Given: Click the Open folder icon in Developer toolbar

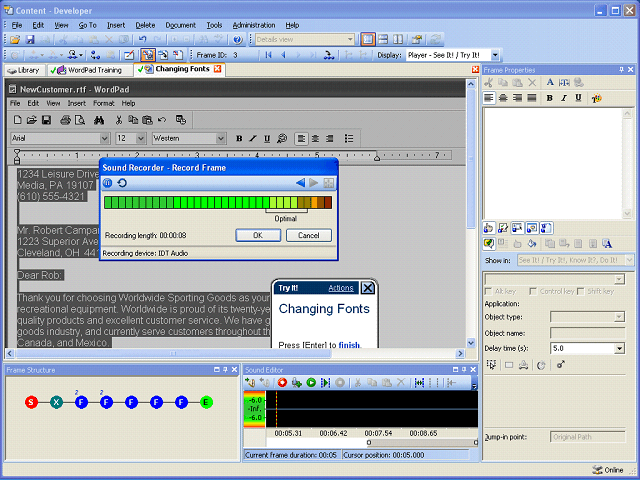Looking at the screenshot, I should [15, 40].
